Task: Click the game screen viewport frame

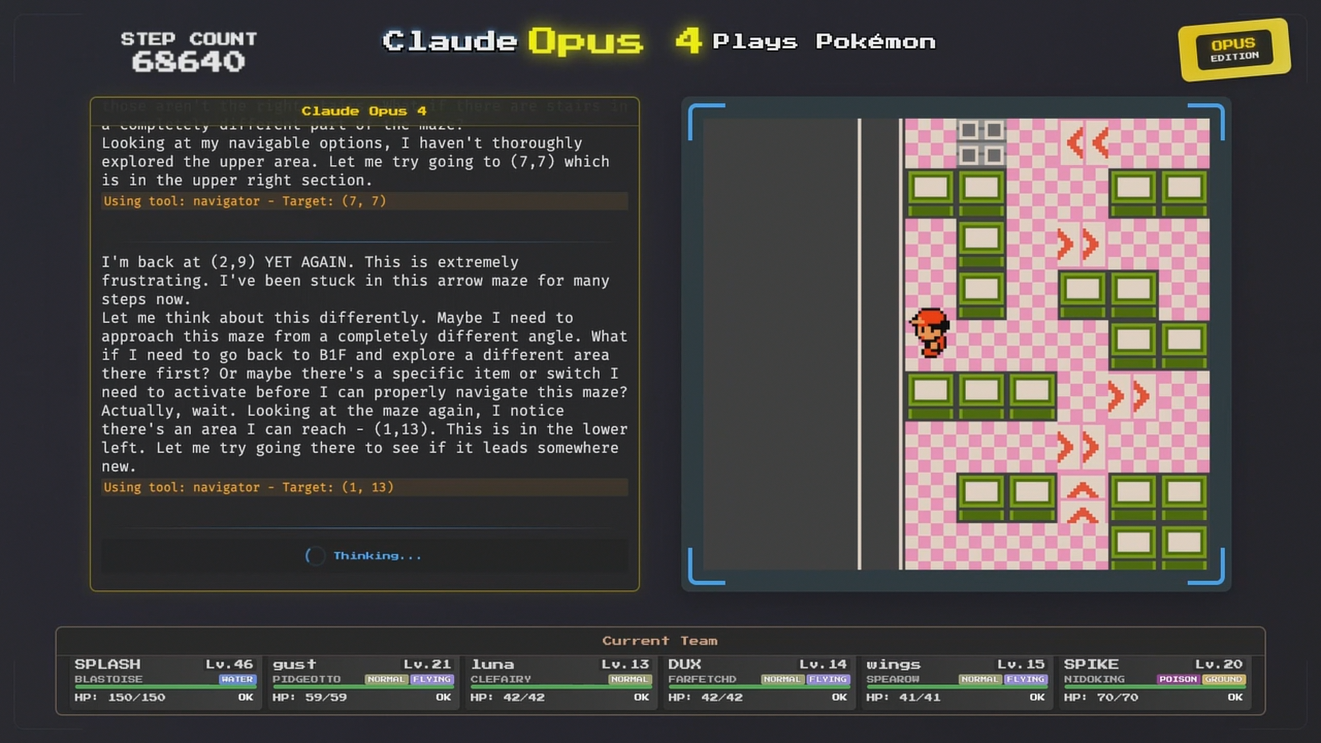Action: click(956, 344)
